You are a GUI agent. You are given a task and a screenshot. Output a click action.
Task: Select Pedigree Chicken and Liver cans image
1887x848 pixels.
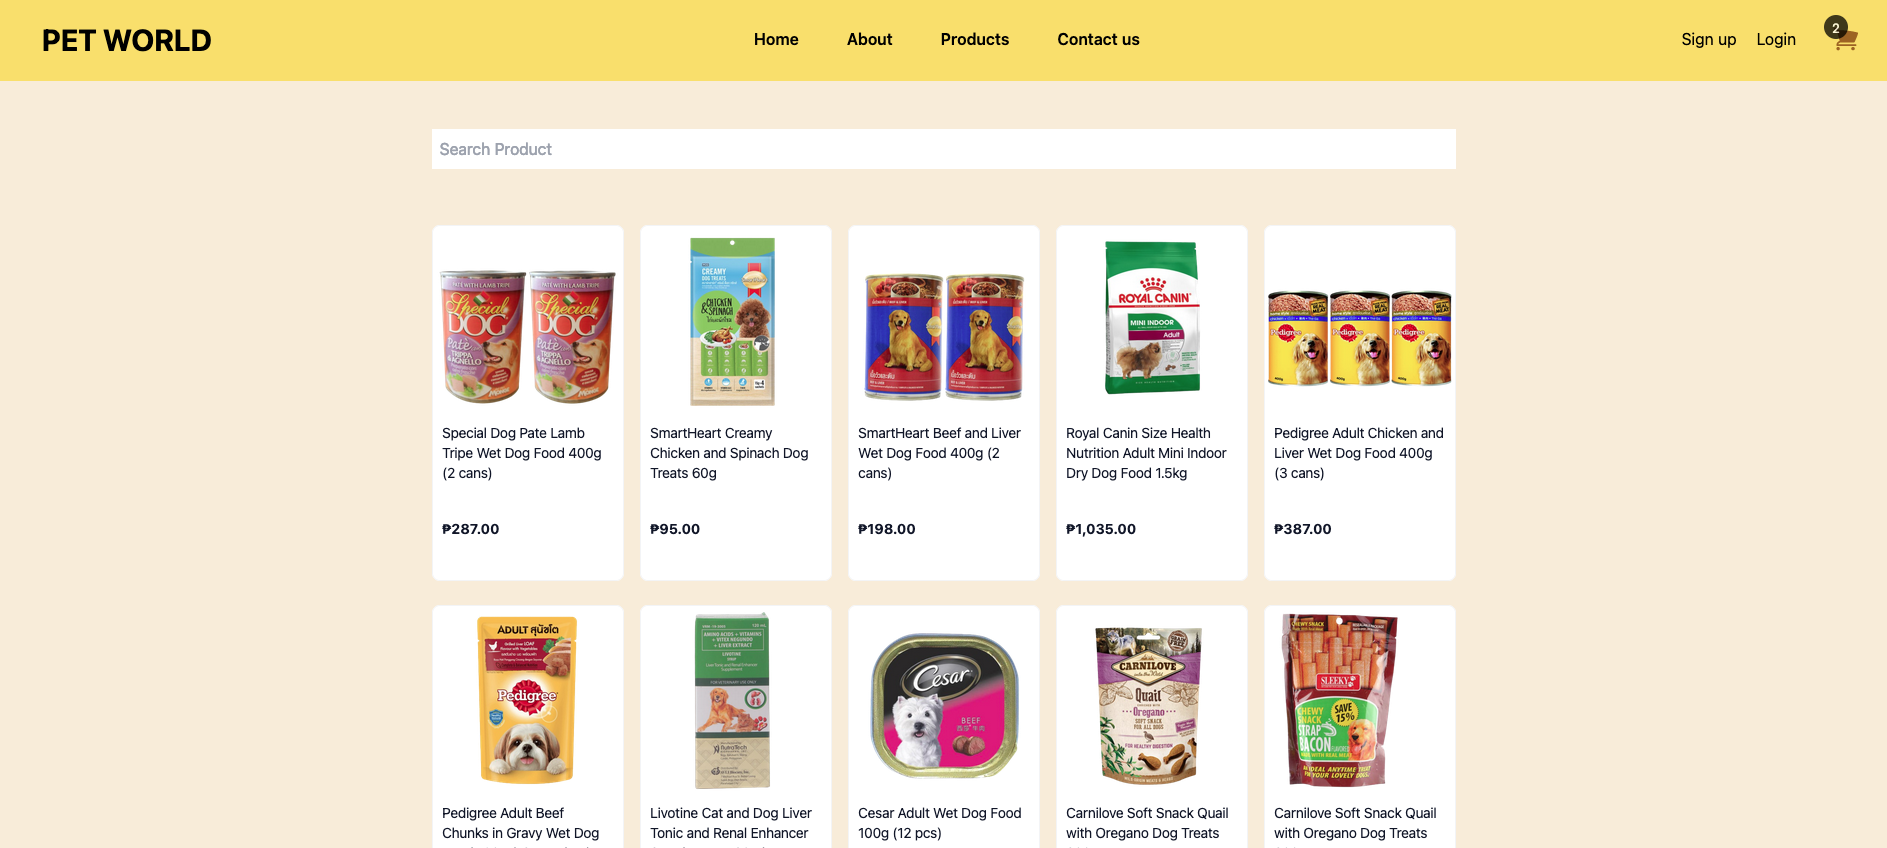(1359, 338)
